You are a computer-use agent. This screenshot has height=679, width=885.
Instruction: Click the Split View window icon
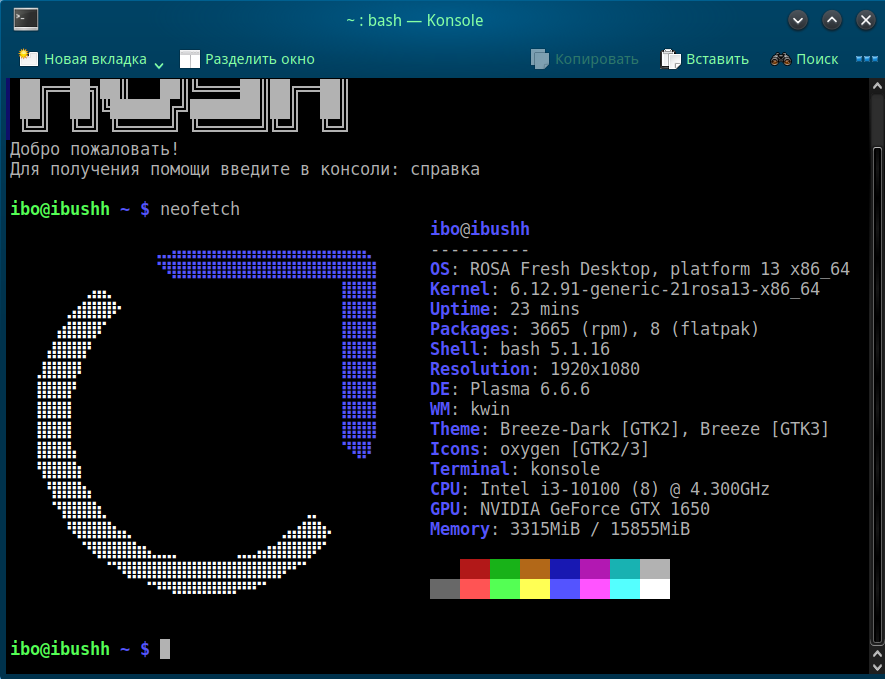coord(190,59)
